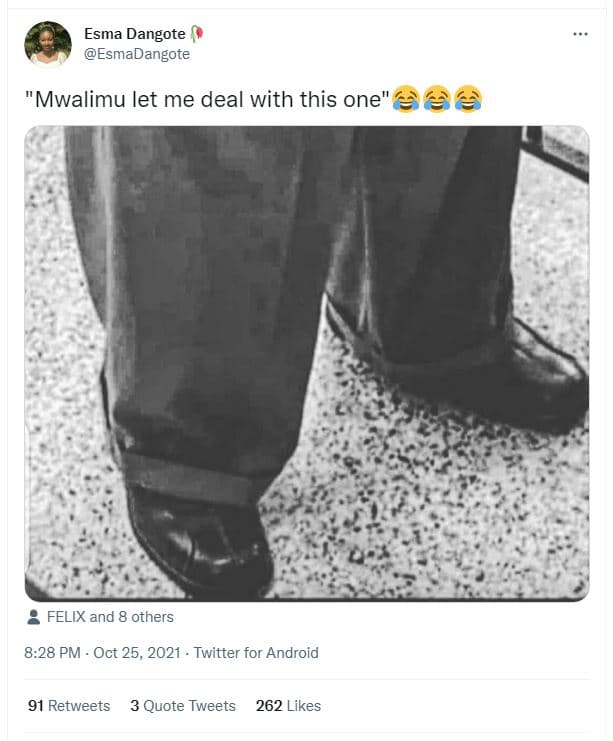
Task: Click the tagged people person icon
Action: [34, 617]
